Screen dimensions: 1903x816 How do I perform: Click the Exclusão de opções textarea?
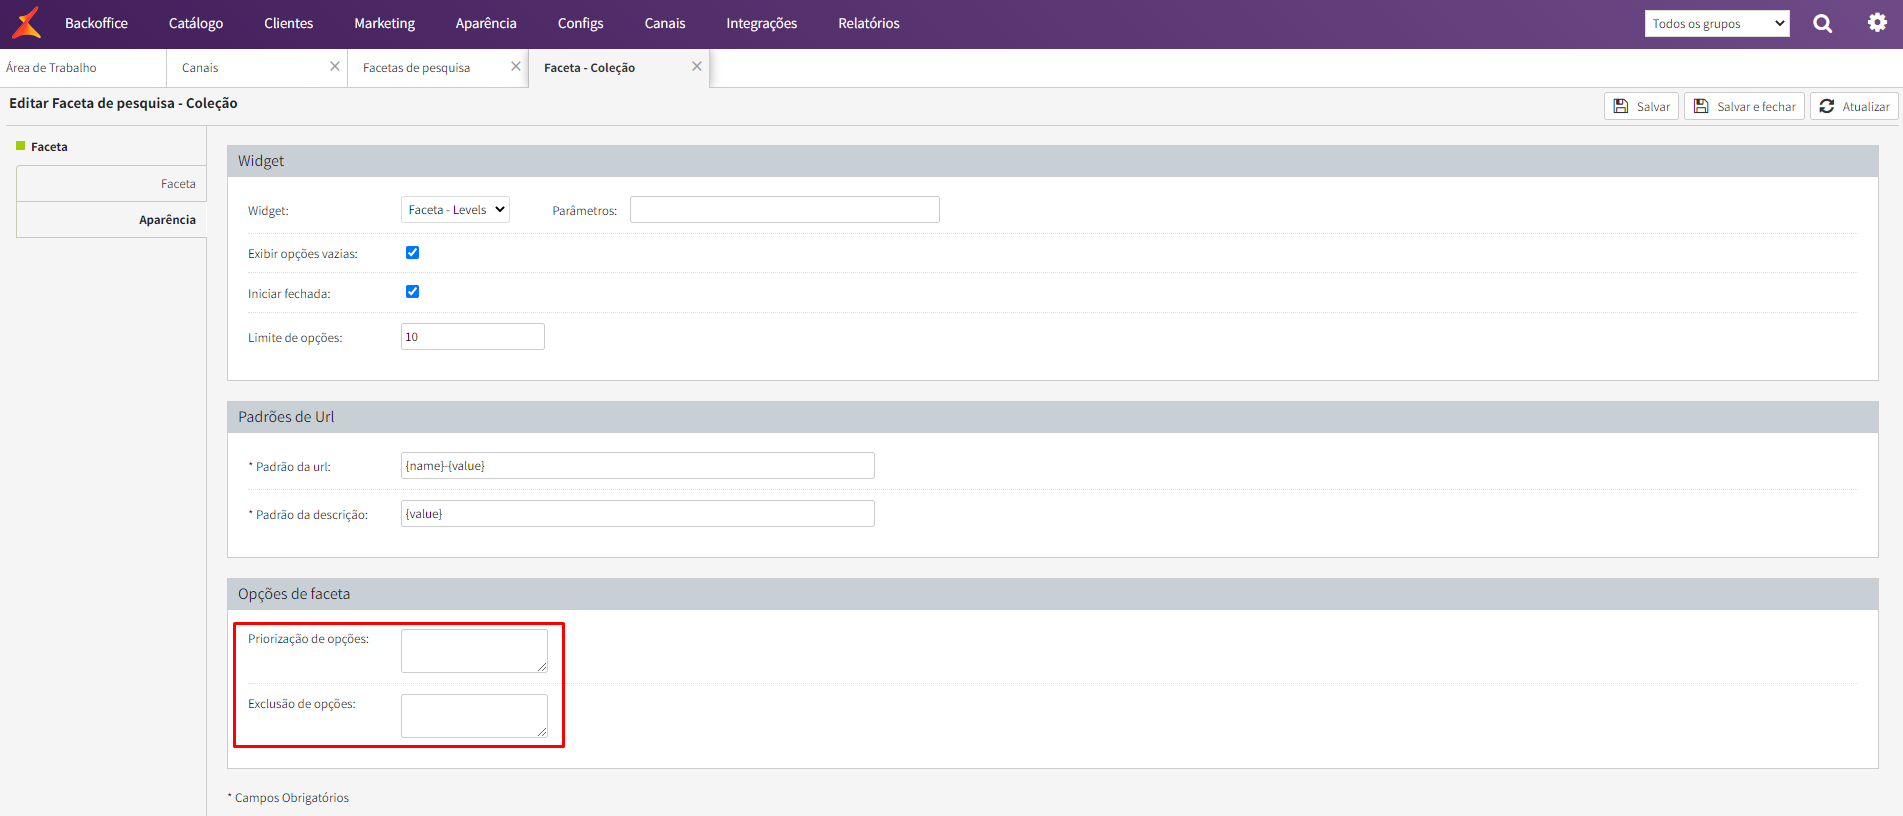(x=474, y=716)
